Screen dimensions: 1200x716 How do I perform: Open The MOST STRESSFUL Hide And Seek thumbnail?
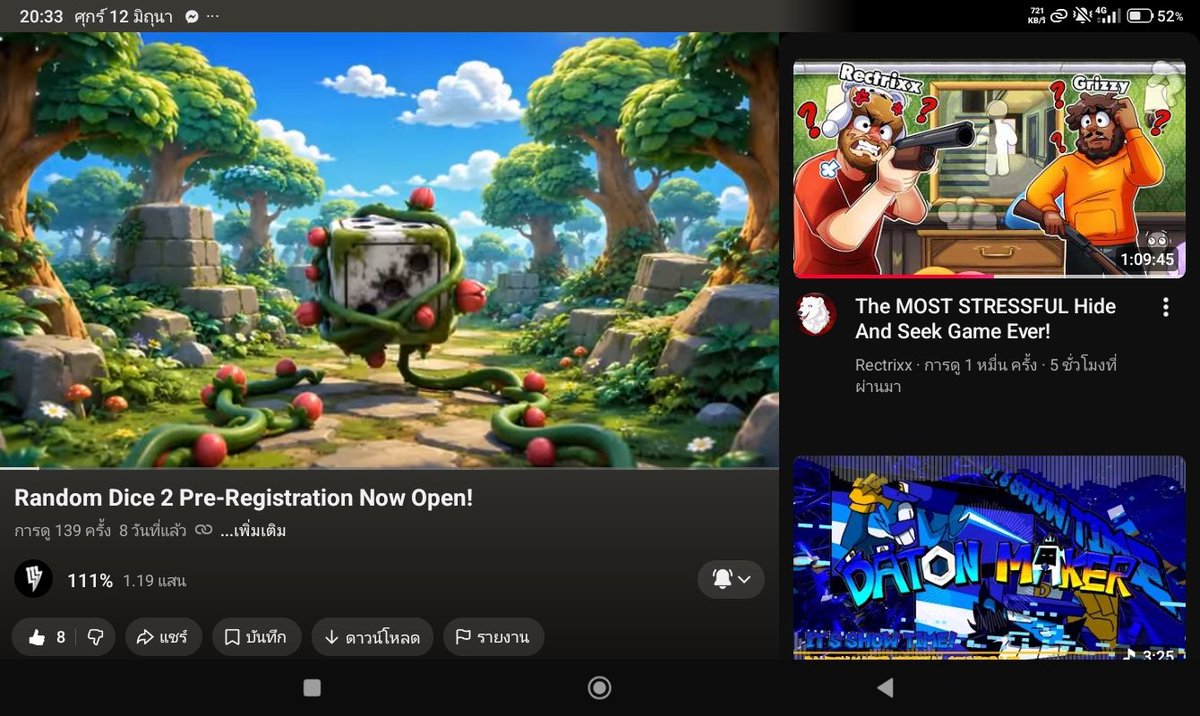[989, 168]
